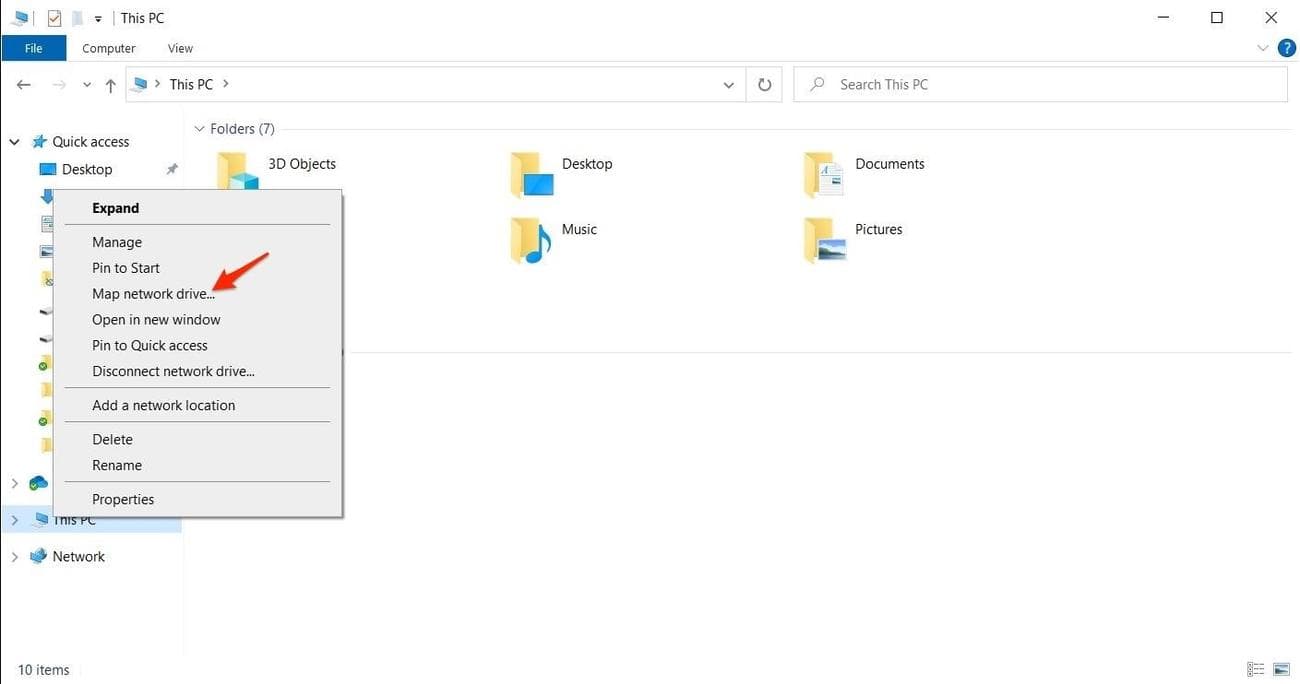Navigate back with the back arrow

tap(23, 84)
